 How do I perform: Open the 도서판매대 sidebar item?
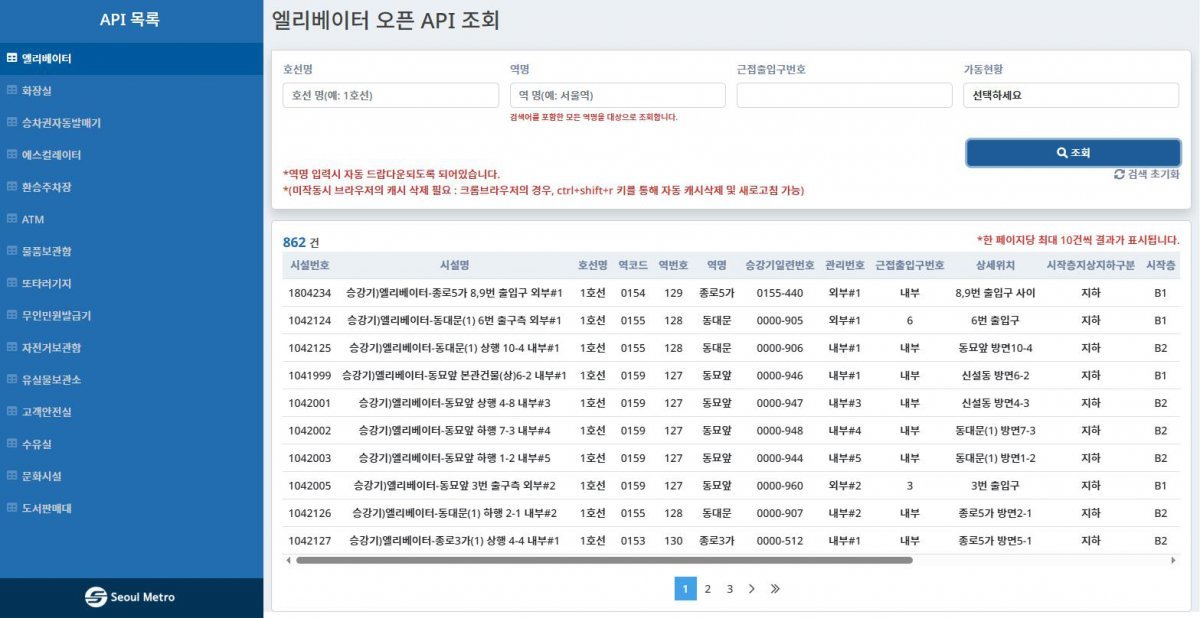(47, 508)
